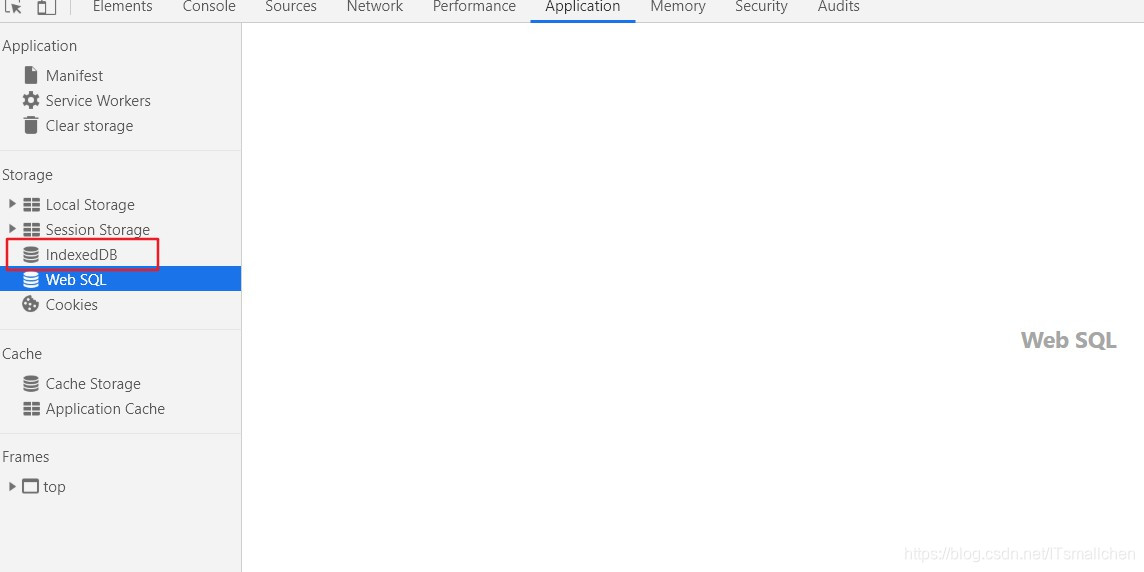Click the Storage section heading
The width and height of the screenshot is (1144, 572).
pos(28,174)
